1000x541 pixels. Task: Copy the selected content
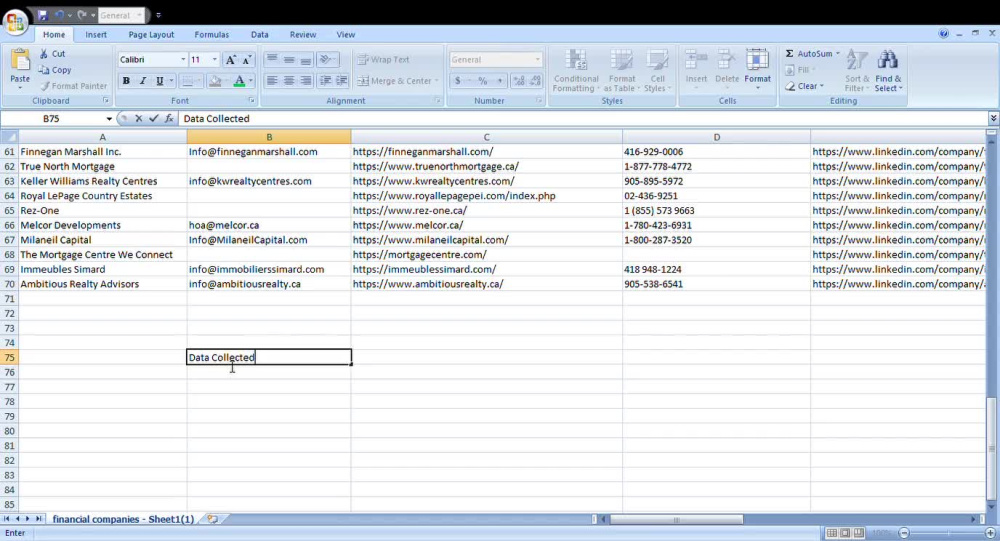[x=55, y=70]
